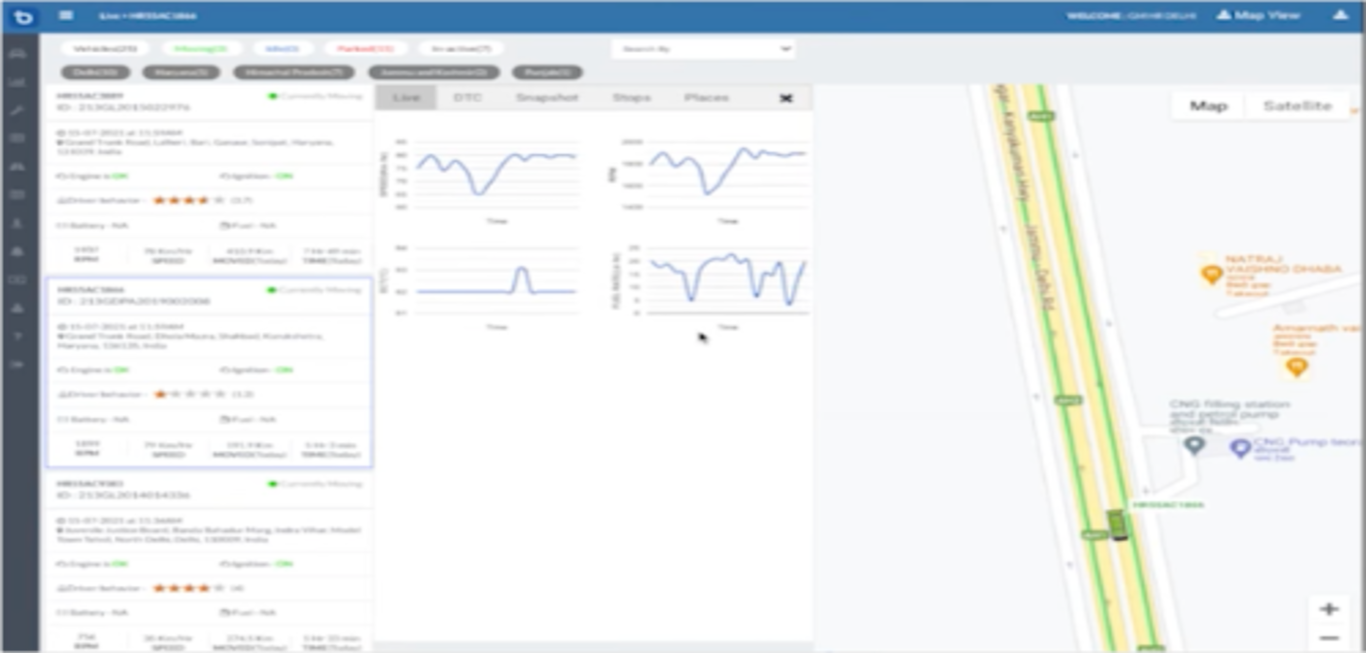Open the wrench icon in the sidebar
Viewport: 1366px width, 653px height.
point(17,109)
